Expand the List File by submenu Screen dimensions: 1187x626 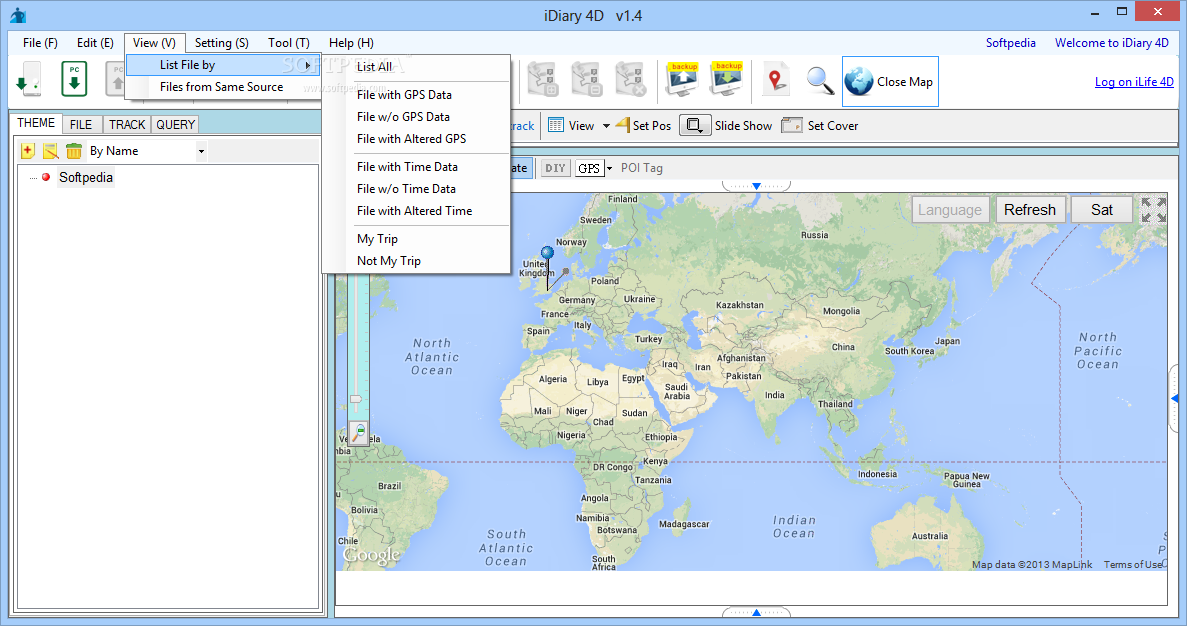[223, 65]
